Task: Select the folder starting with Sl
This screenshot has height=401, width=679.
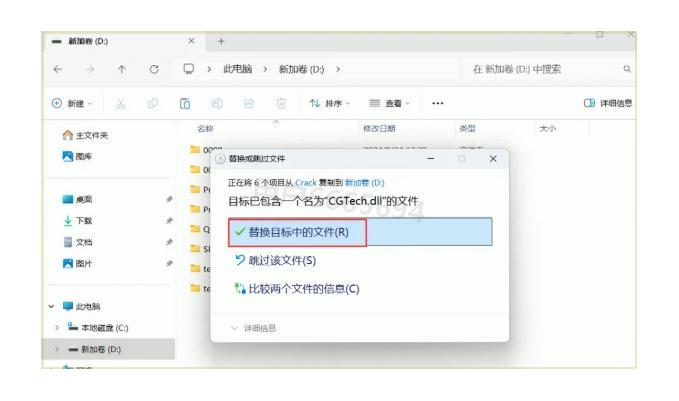Action: click(x=200, y=249)
